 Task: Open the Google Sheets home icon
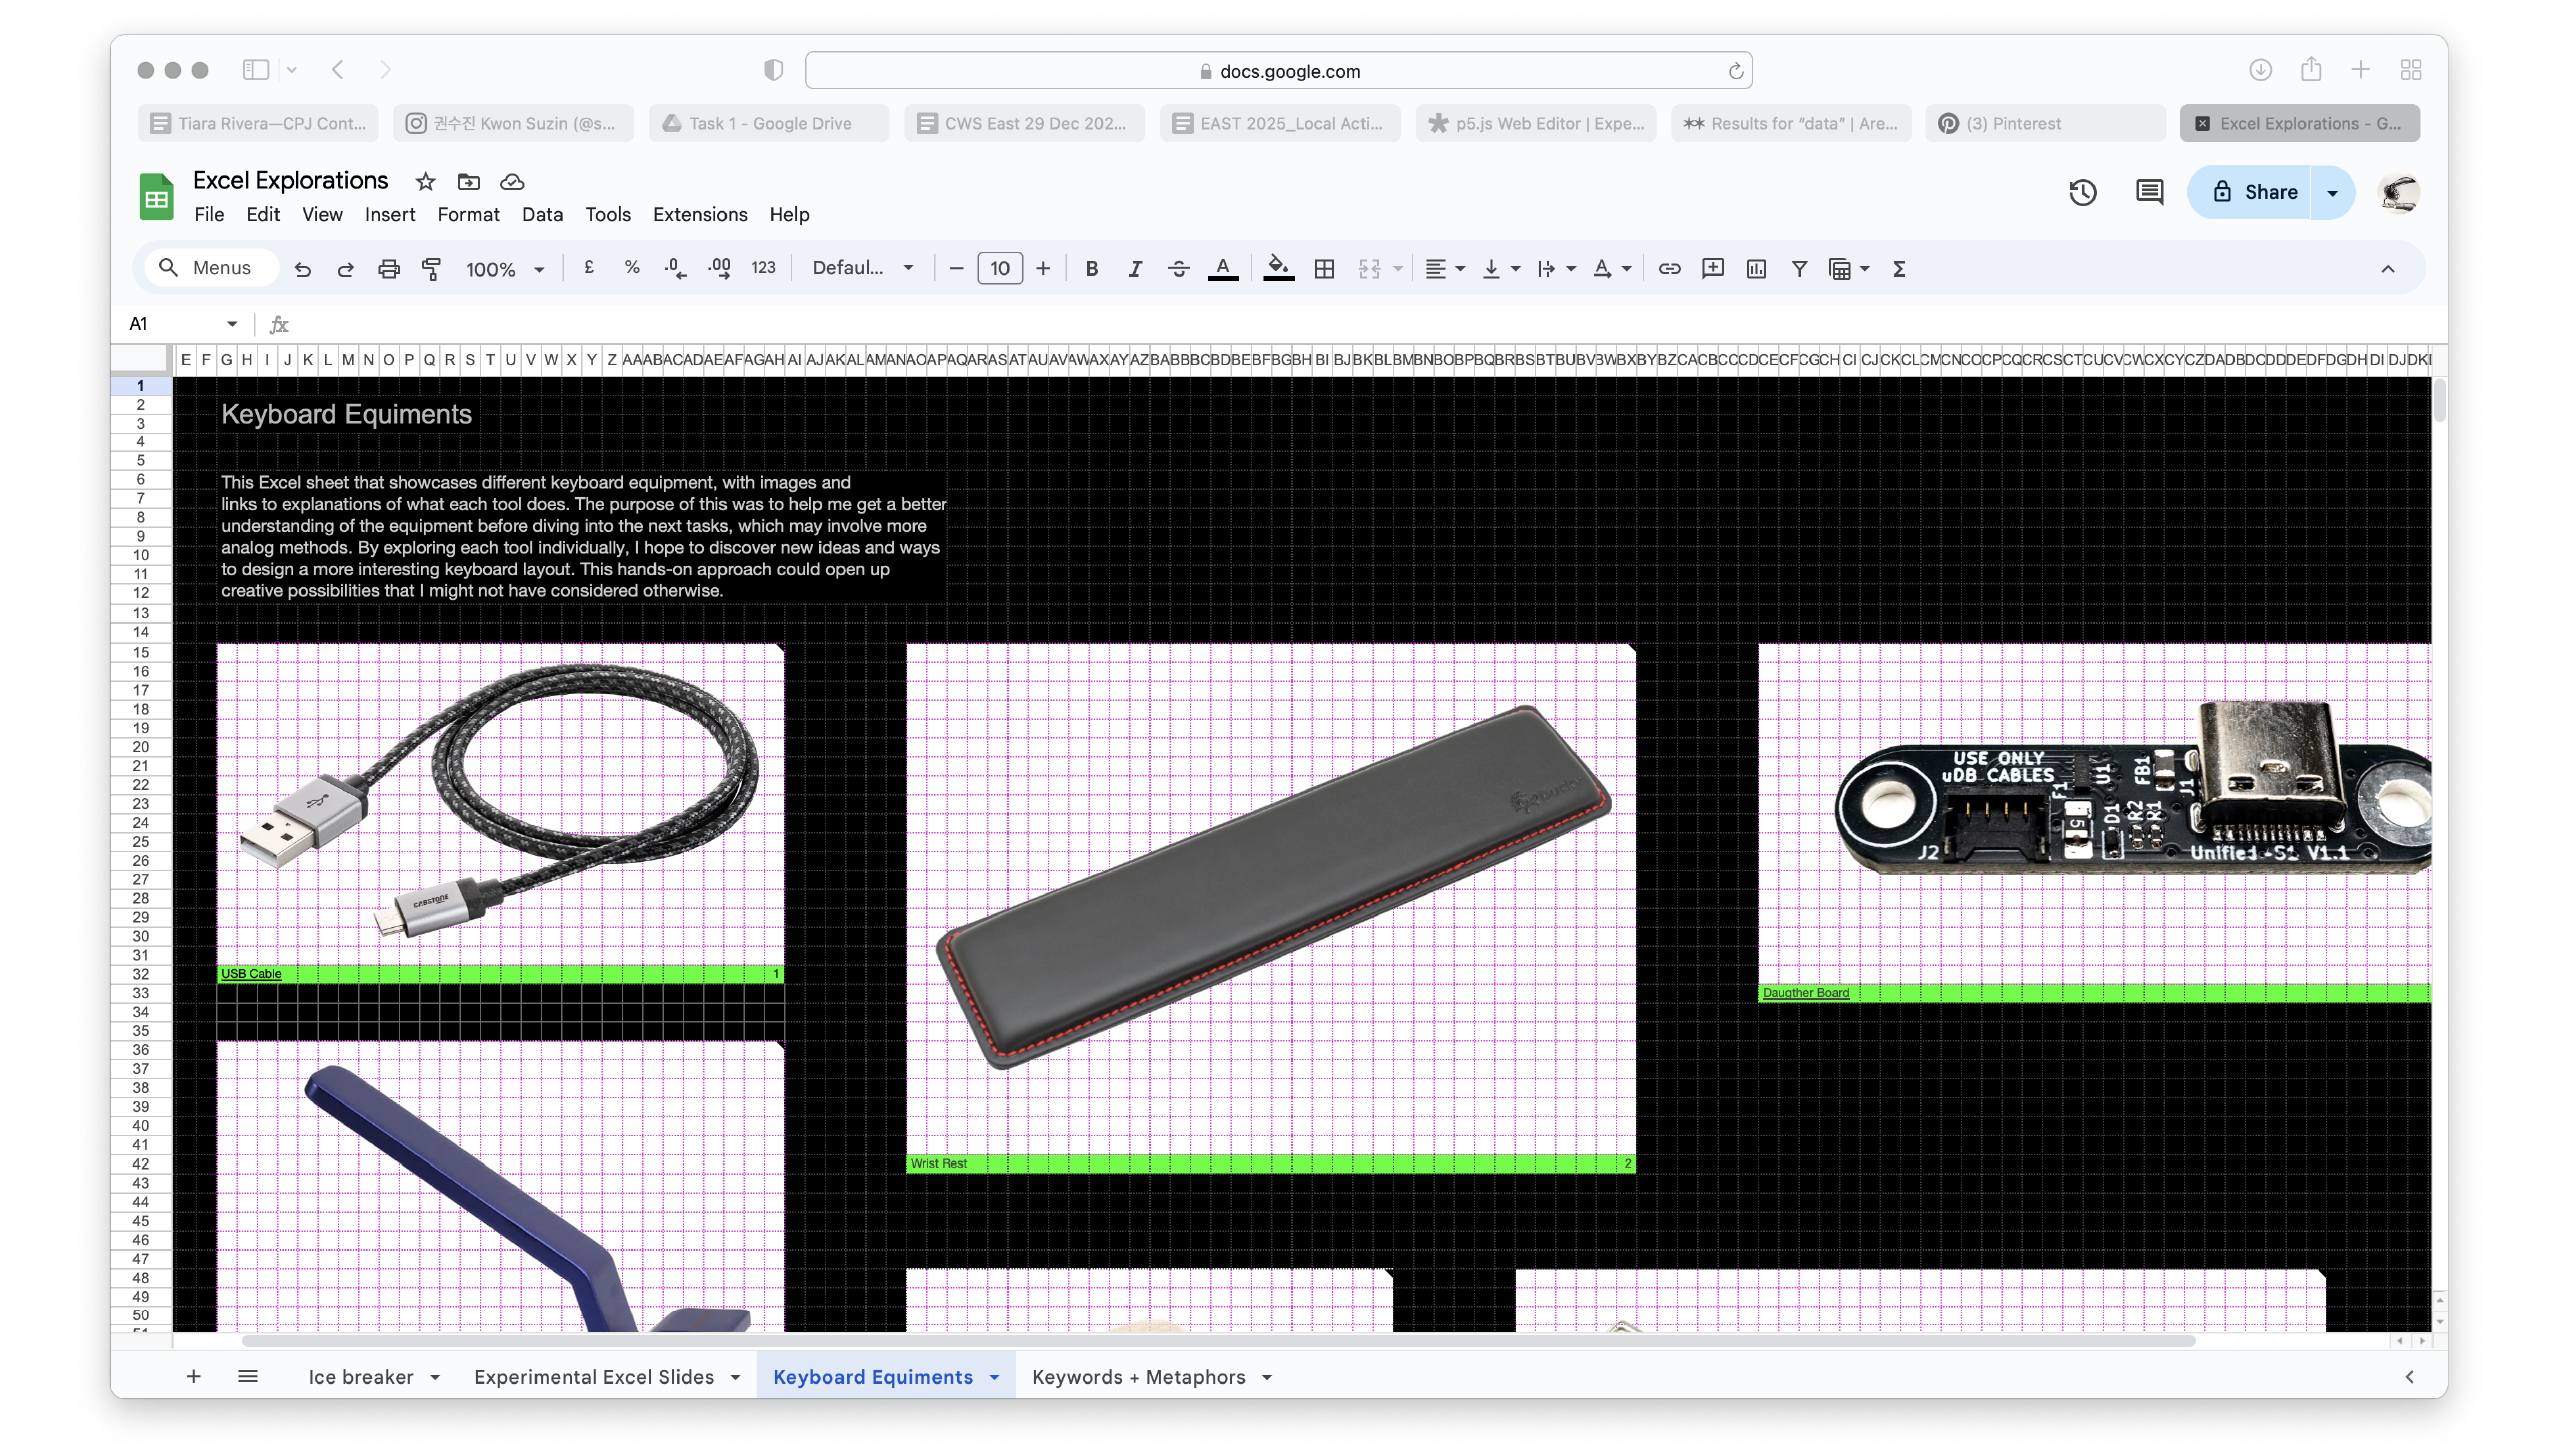[x=156, y=196]
